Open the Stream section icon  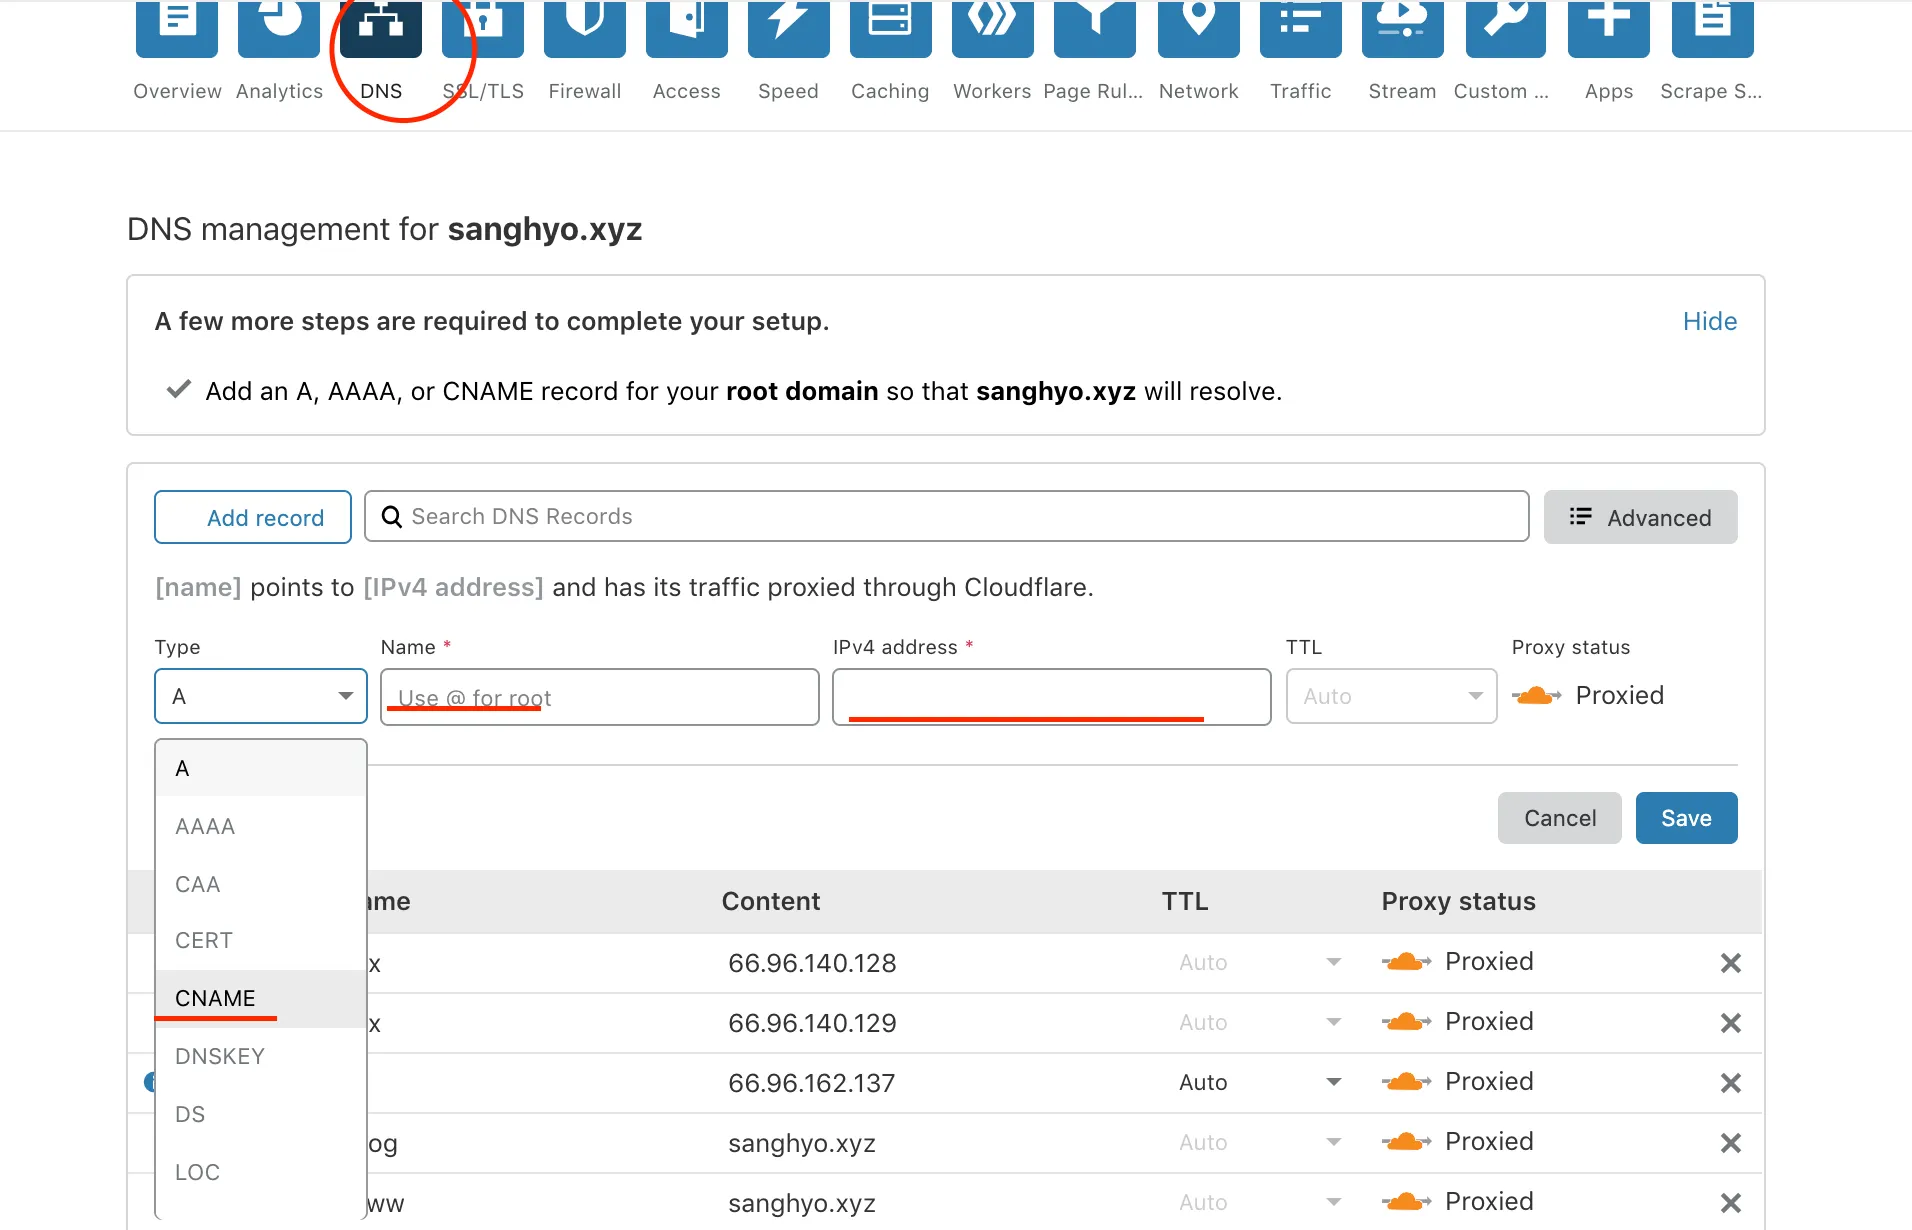point(1403,28)
